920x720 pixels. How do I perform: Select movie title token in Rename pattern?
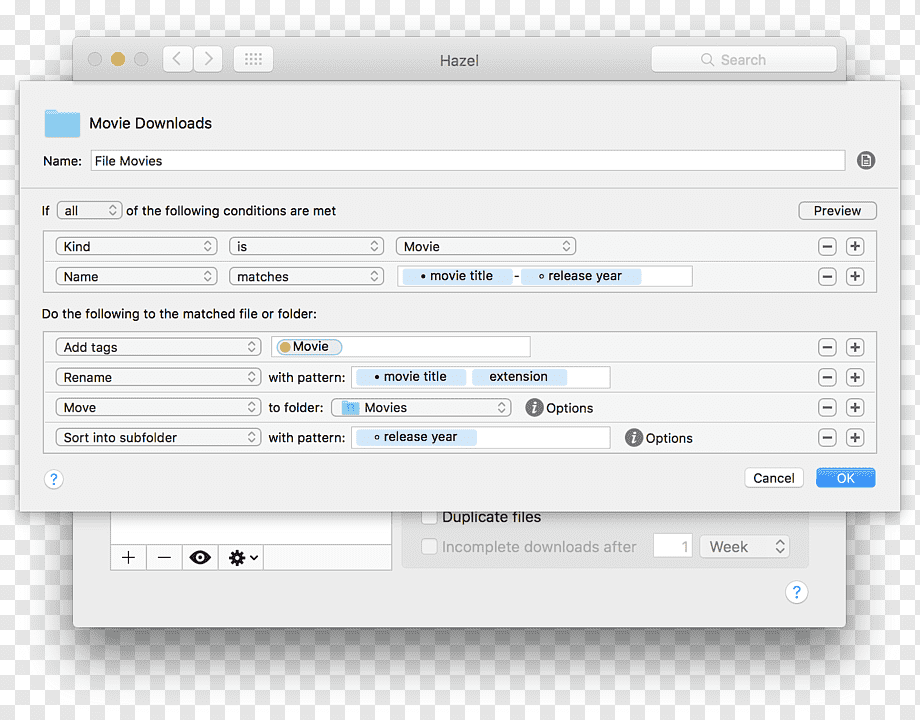pos(411,377)
